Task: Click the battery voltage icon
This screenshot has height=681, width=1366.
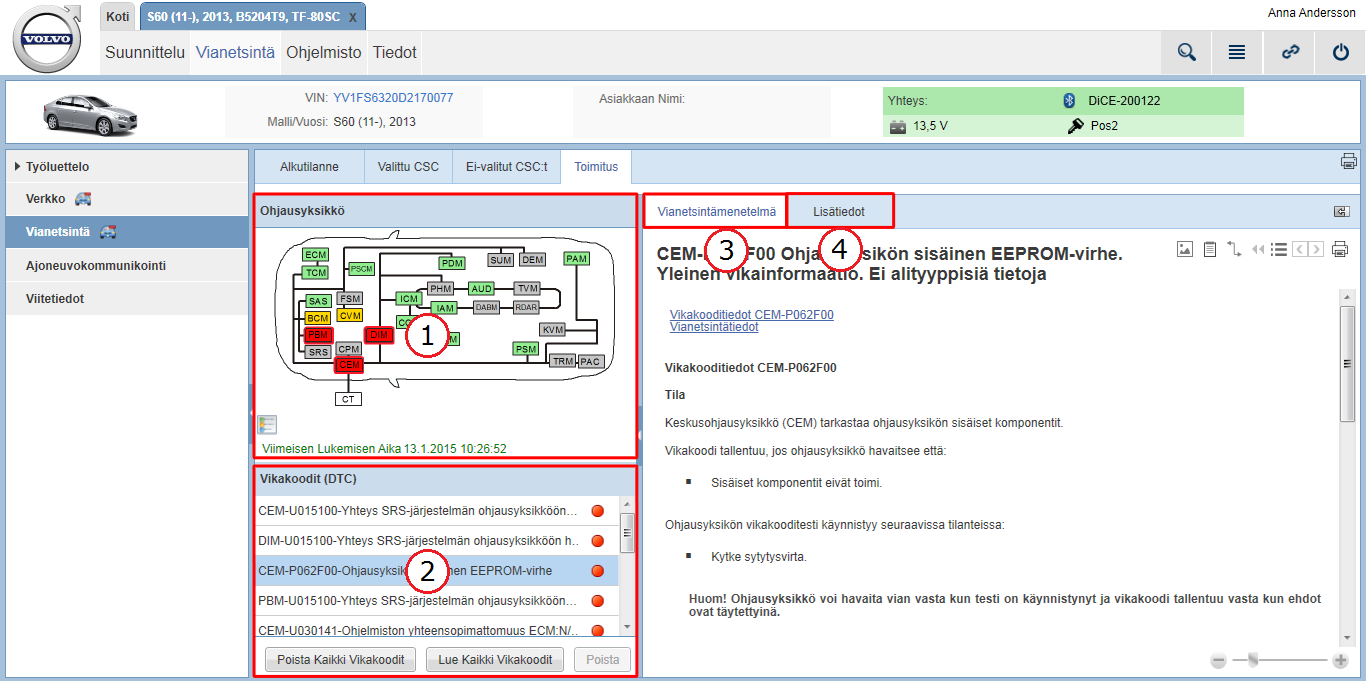Action: tap(898, 127)
